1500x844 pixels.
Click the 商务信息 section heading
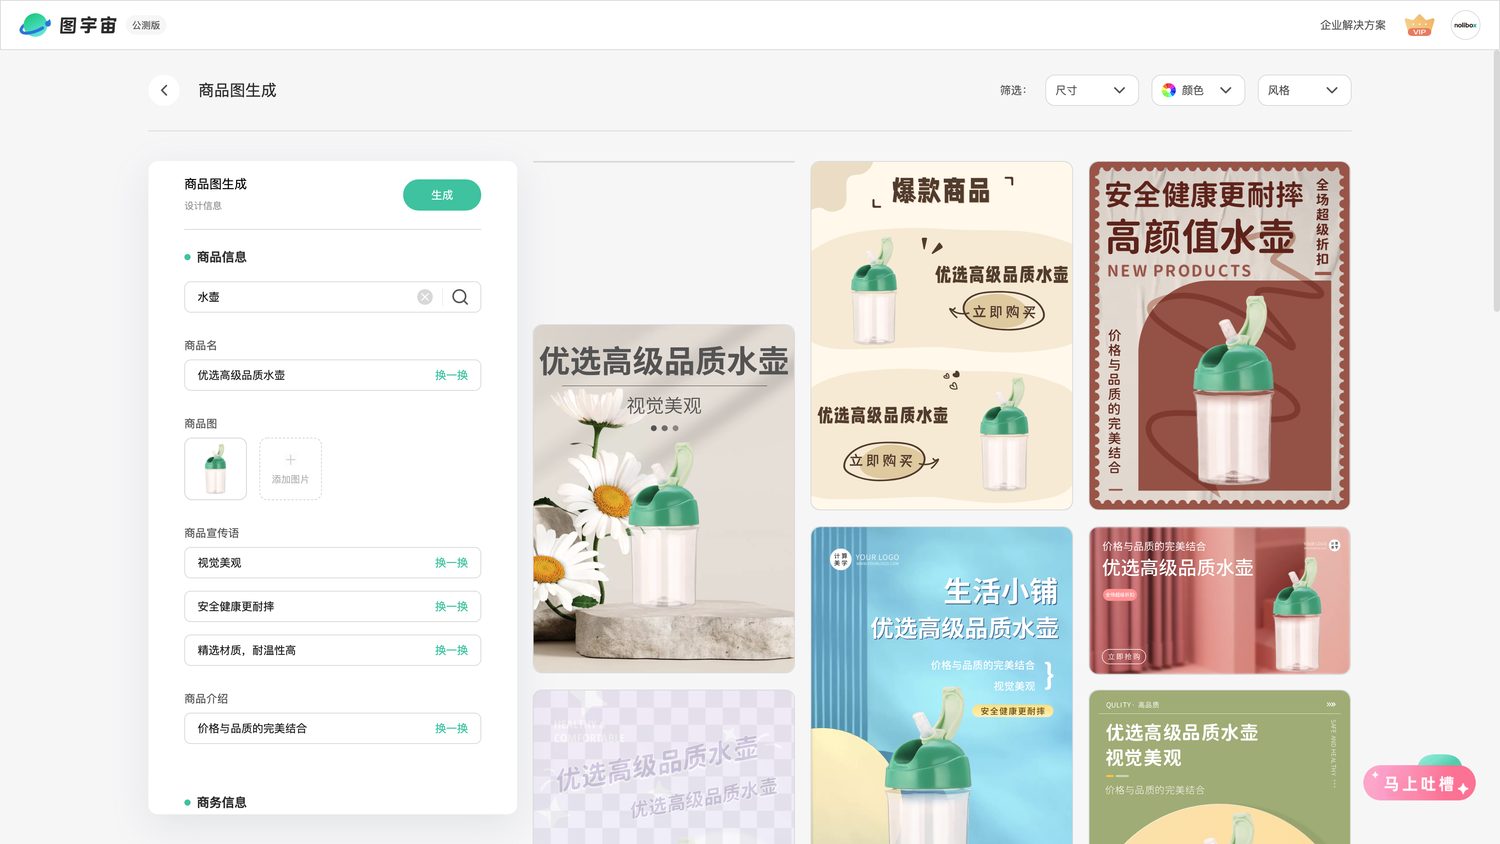tap(221, 802)
